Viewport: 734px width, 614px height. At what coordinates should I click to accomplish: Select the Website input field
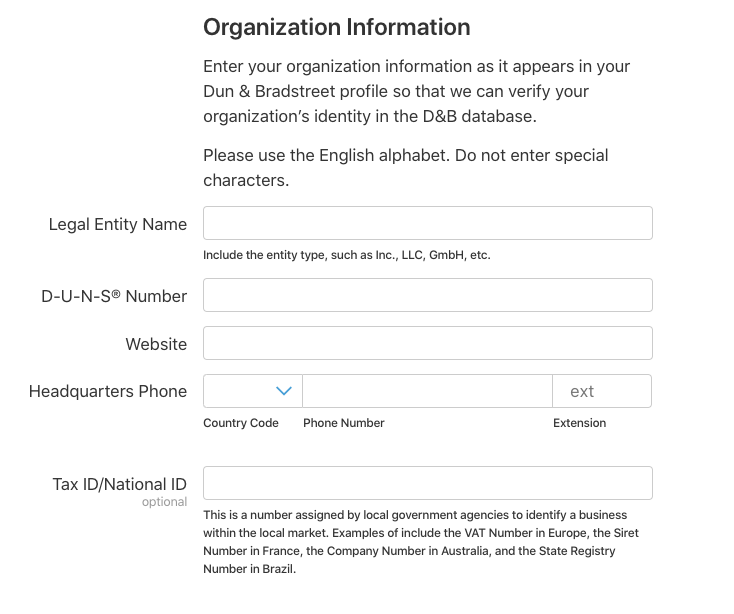point(427,343)
